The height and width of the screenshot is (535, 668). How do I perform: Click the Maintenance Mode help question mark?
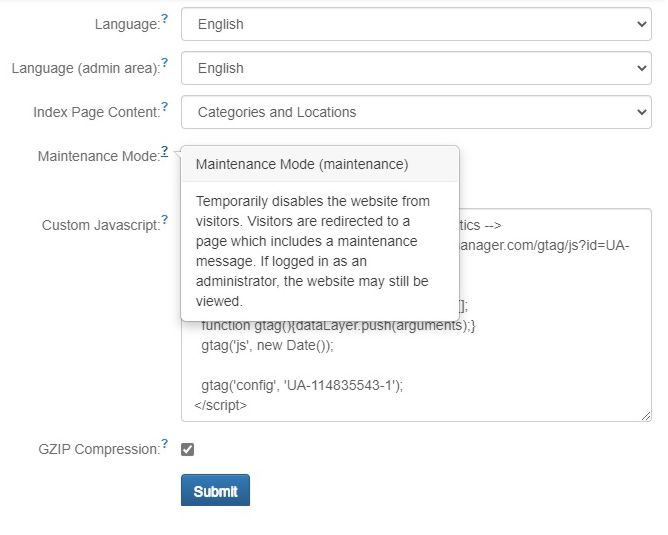pyautogui.click(x=164, y=151)
